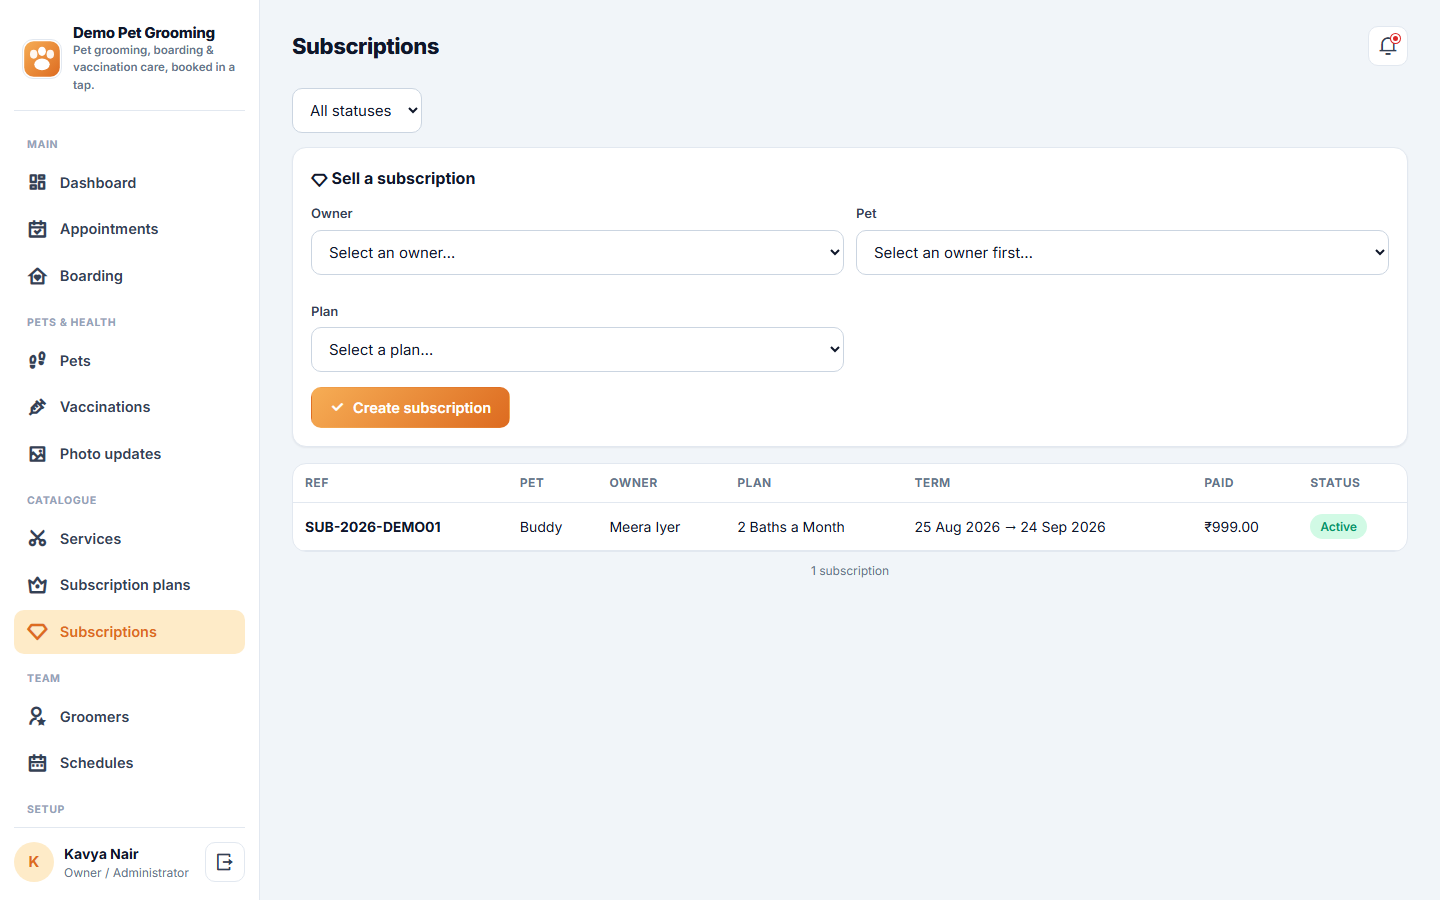The width and height of the screenshot is (1440, 900).
Task: Click the Pets sidebar label
Action: click(x=75, y=361)
